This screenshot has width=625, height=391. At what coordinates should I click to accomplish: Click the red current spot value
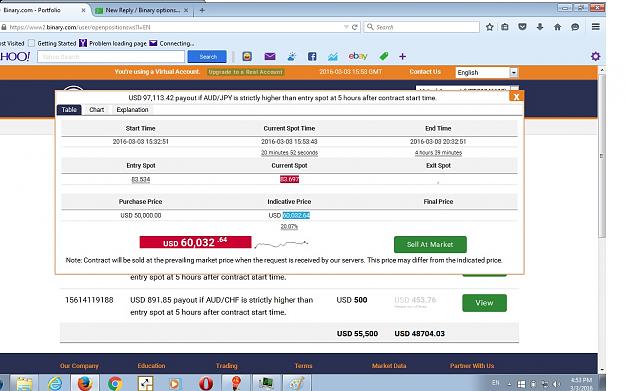(x=289, y=179)
